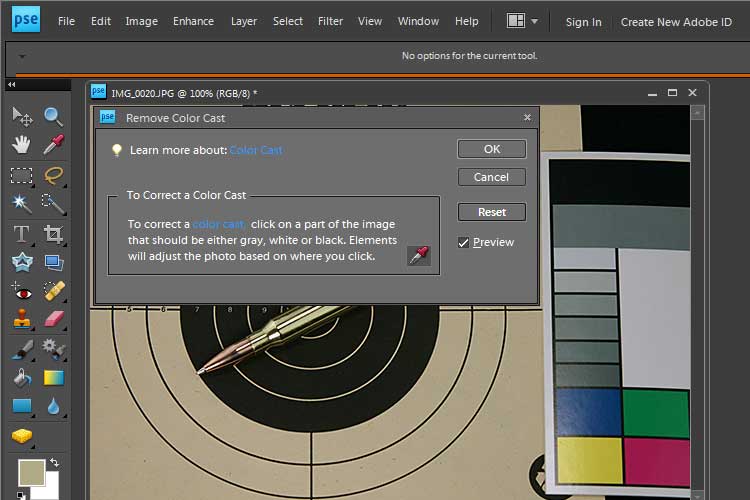This screenshot has width=750, height=500.
Task: Select the Straighten tool
Action: point(53,262)
